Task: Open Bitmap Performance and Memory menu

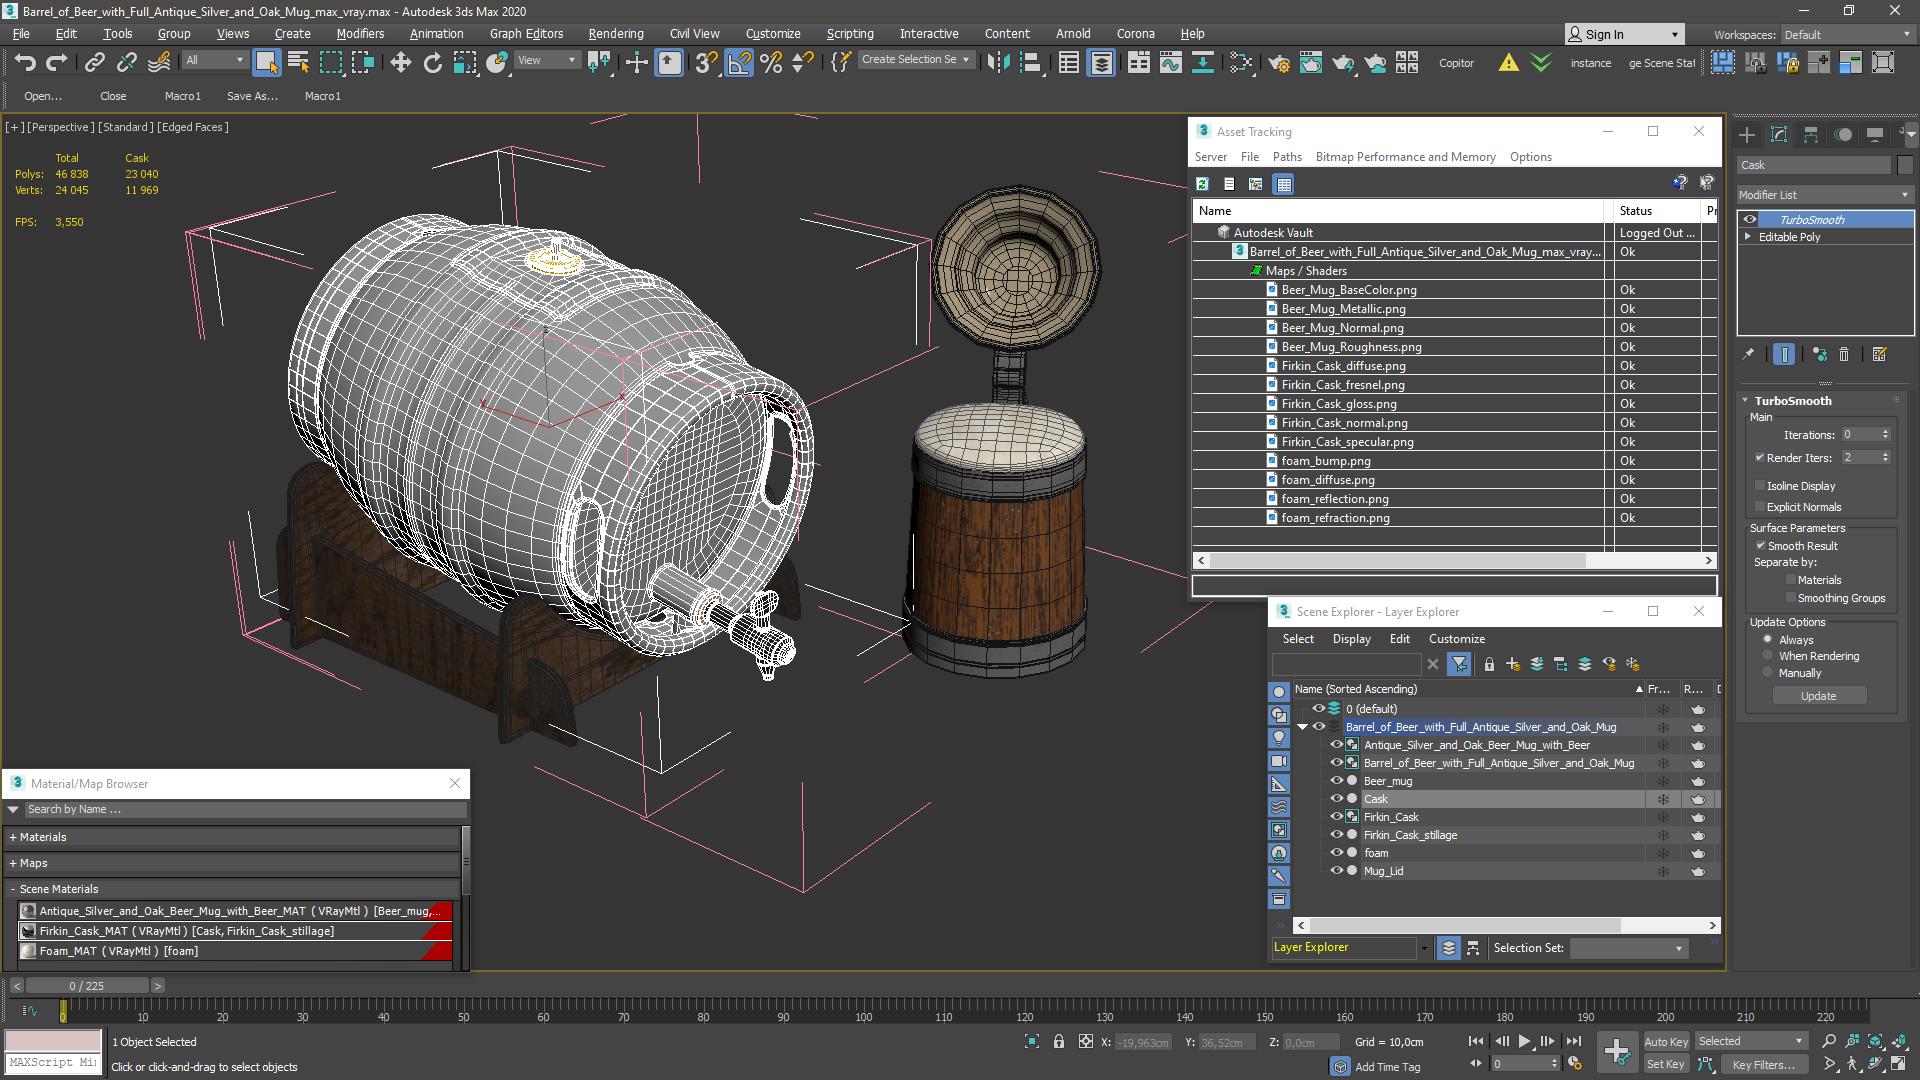Action: click(x=1405, y=157)
